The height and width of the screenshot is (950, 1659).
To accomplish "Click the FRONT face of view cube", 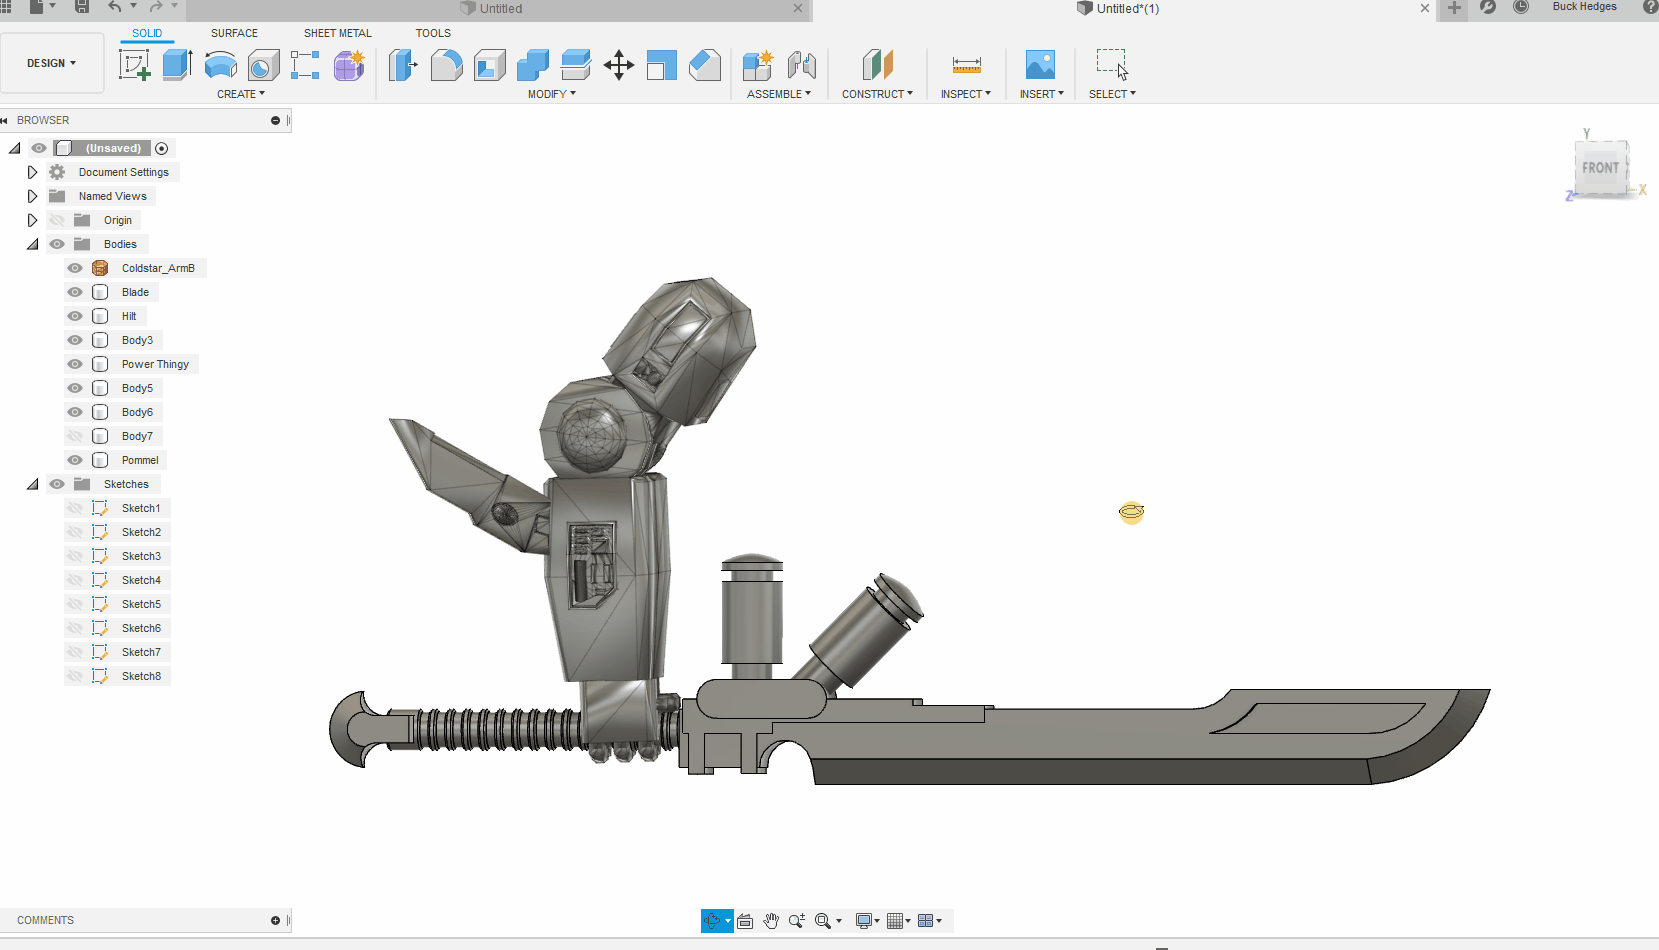I will (x=1600, y=168).
